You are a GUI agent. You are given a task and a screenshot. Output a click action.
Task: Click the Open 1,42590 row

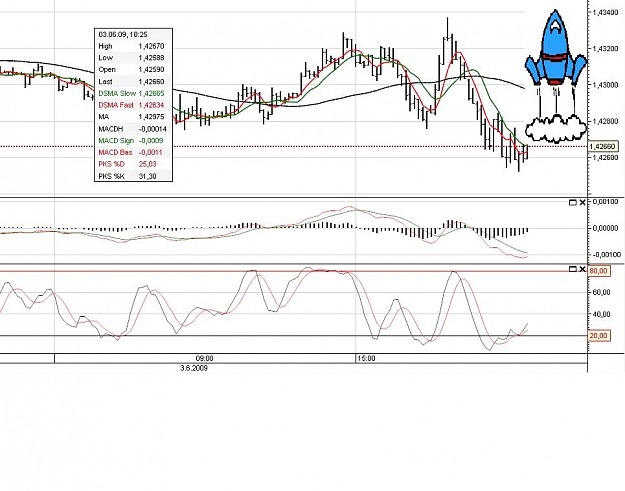coord(134,70)
